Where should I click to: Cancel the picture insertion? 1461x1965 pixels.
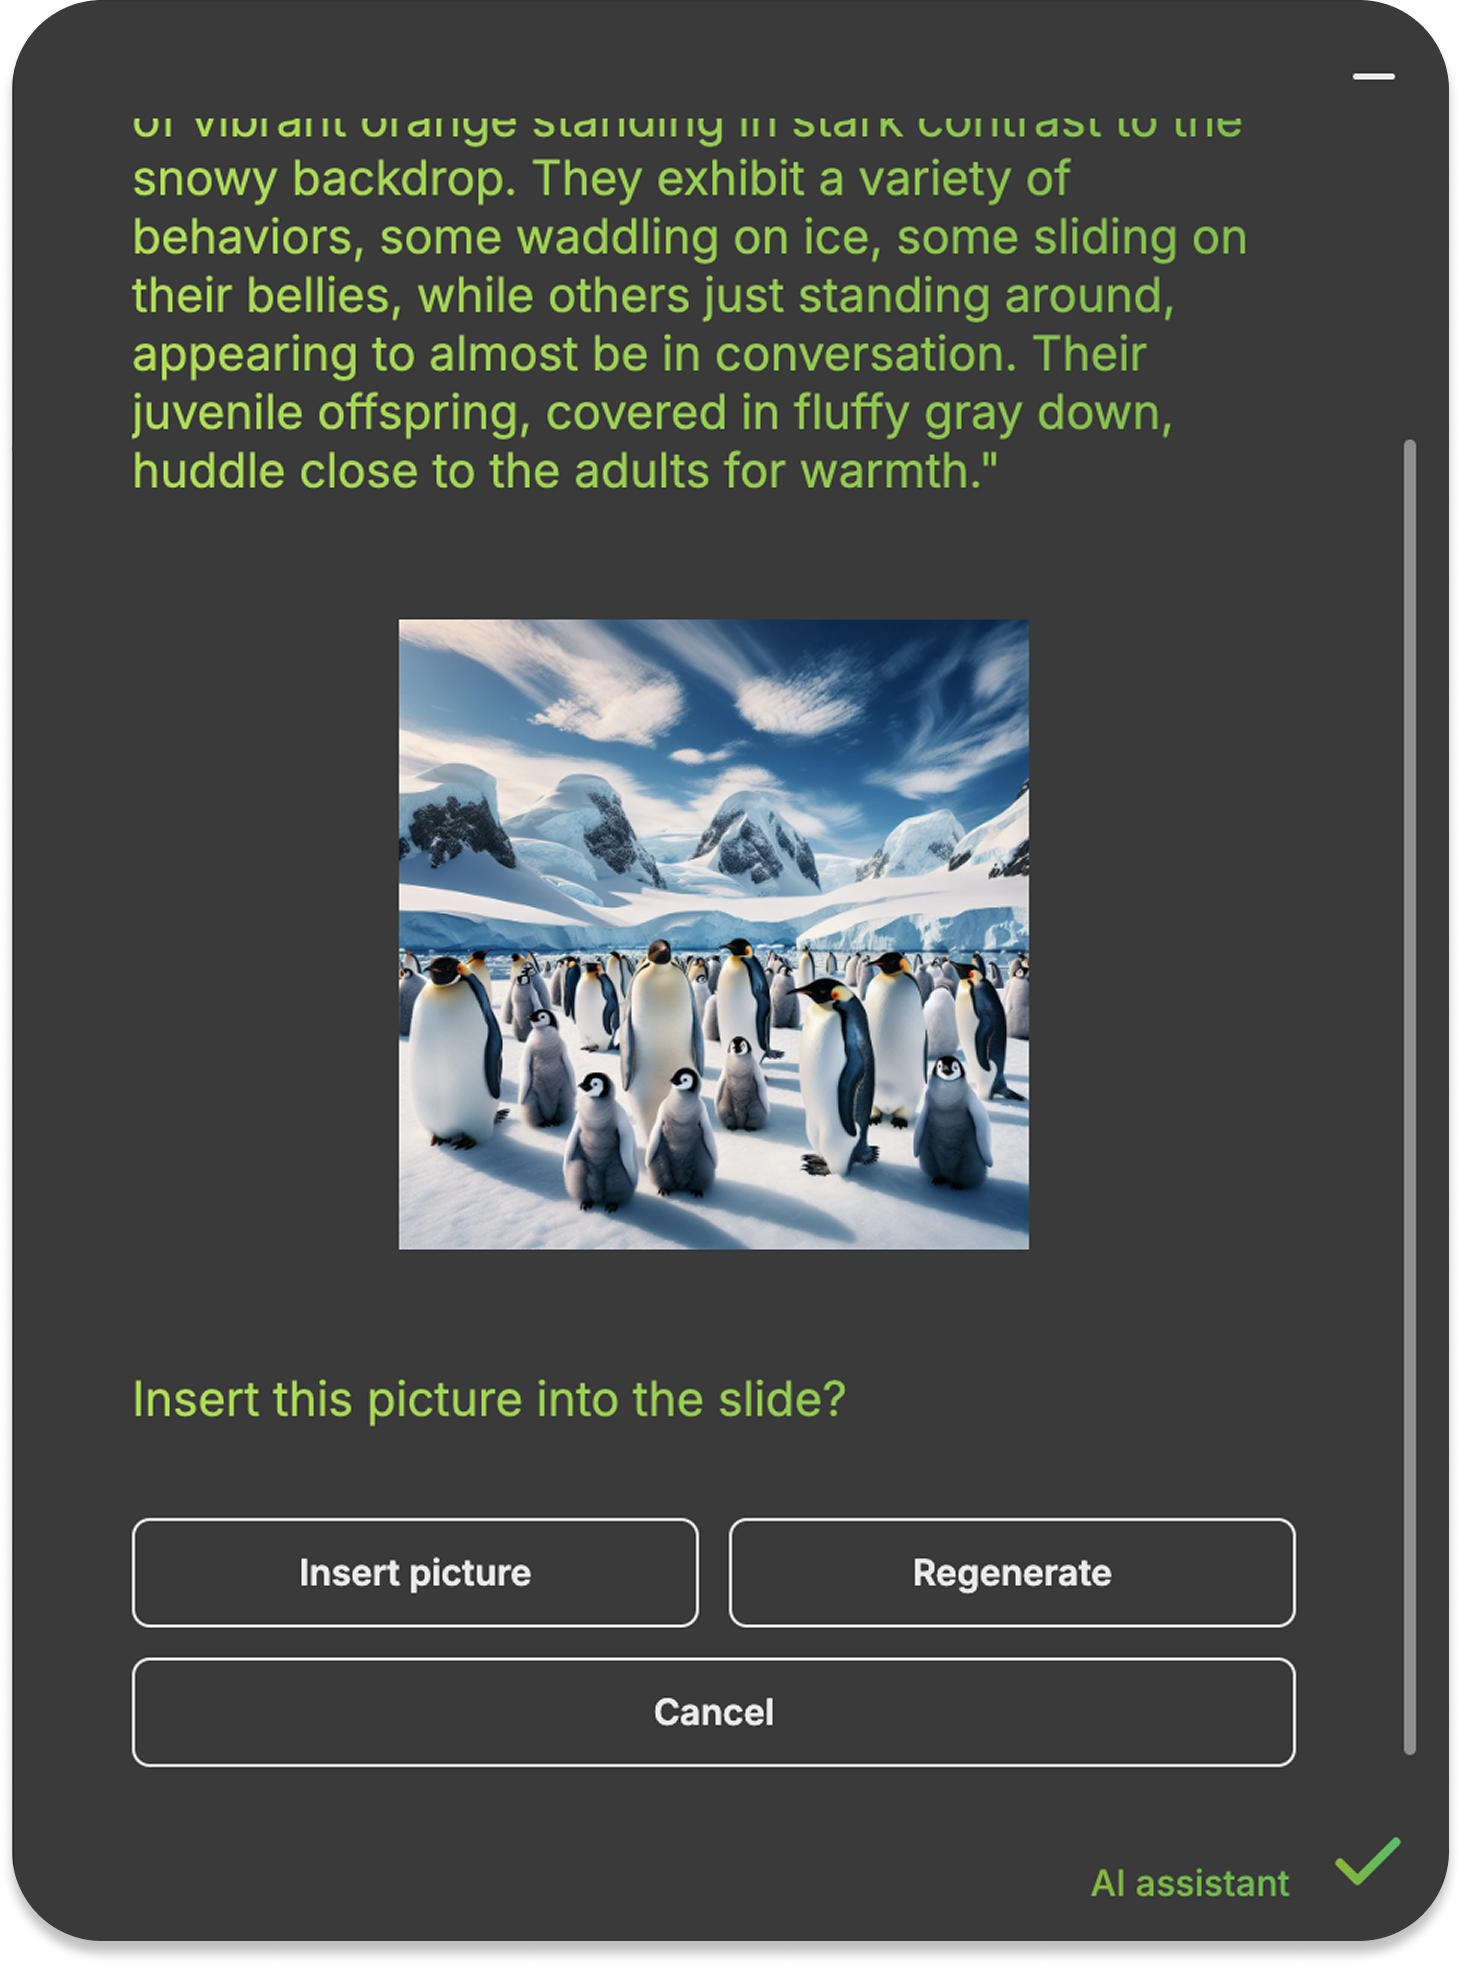point(713,1712)
